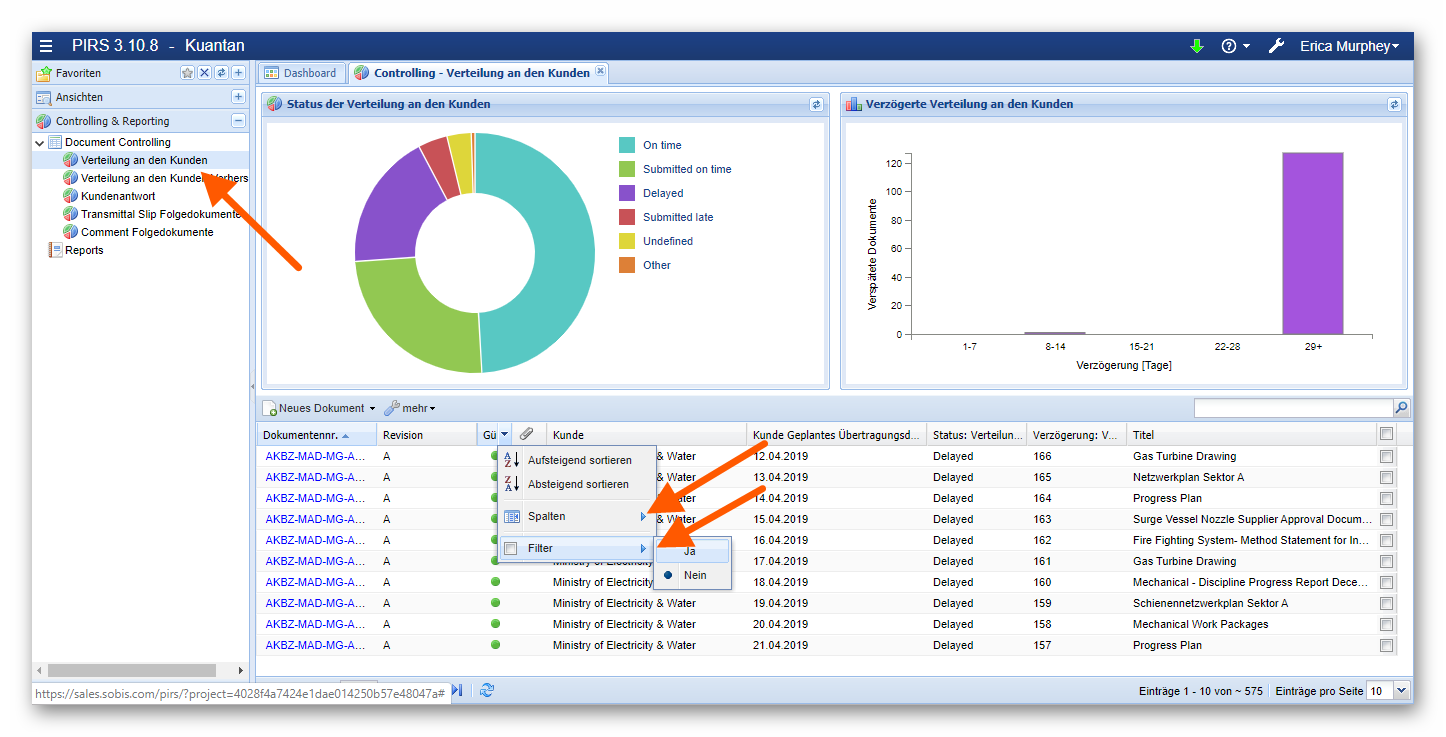The width and height of the screenshot is (1446, 737).
Task: Open the wrench settings icon in header
Action: click(x=1275, y=46)
